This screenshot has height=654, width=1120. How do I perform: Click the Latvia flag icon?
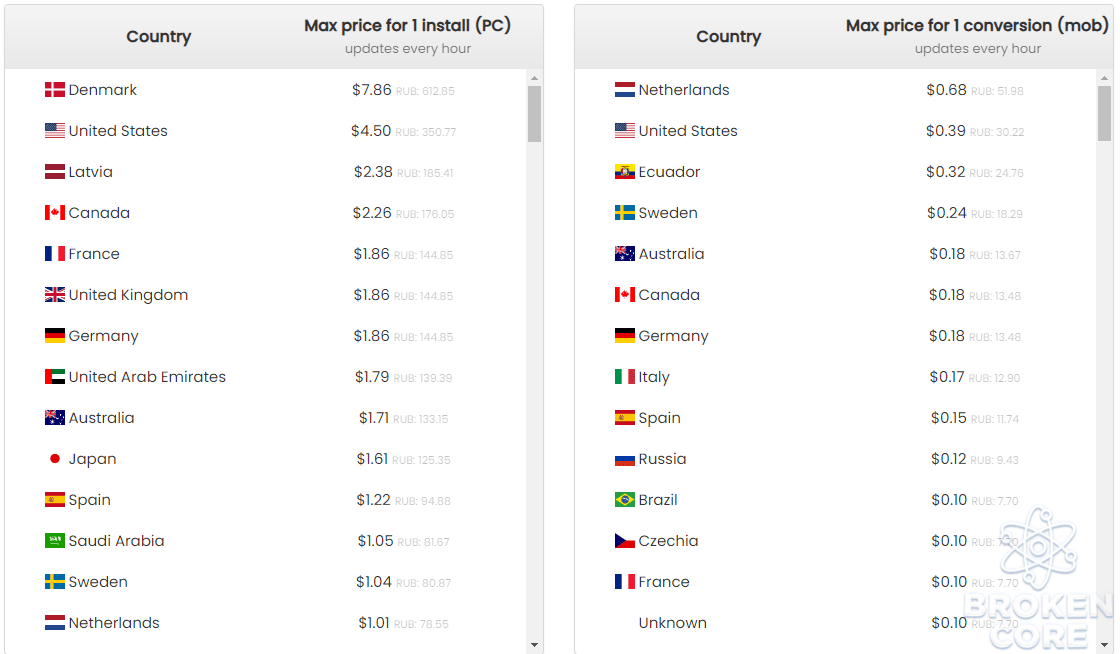point(54,172)
